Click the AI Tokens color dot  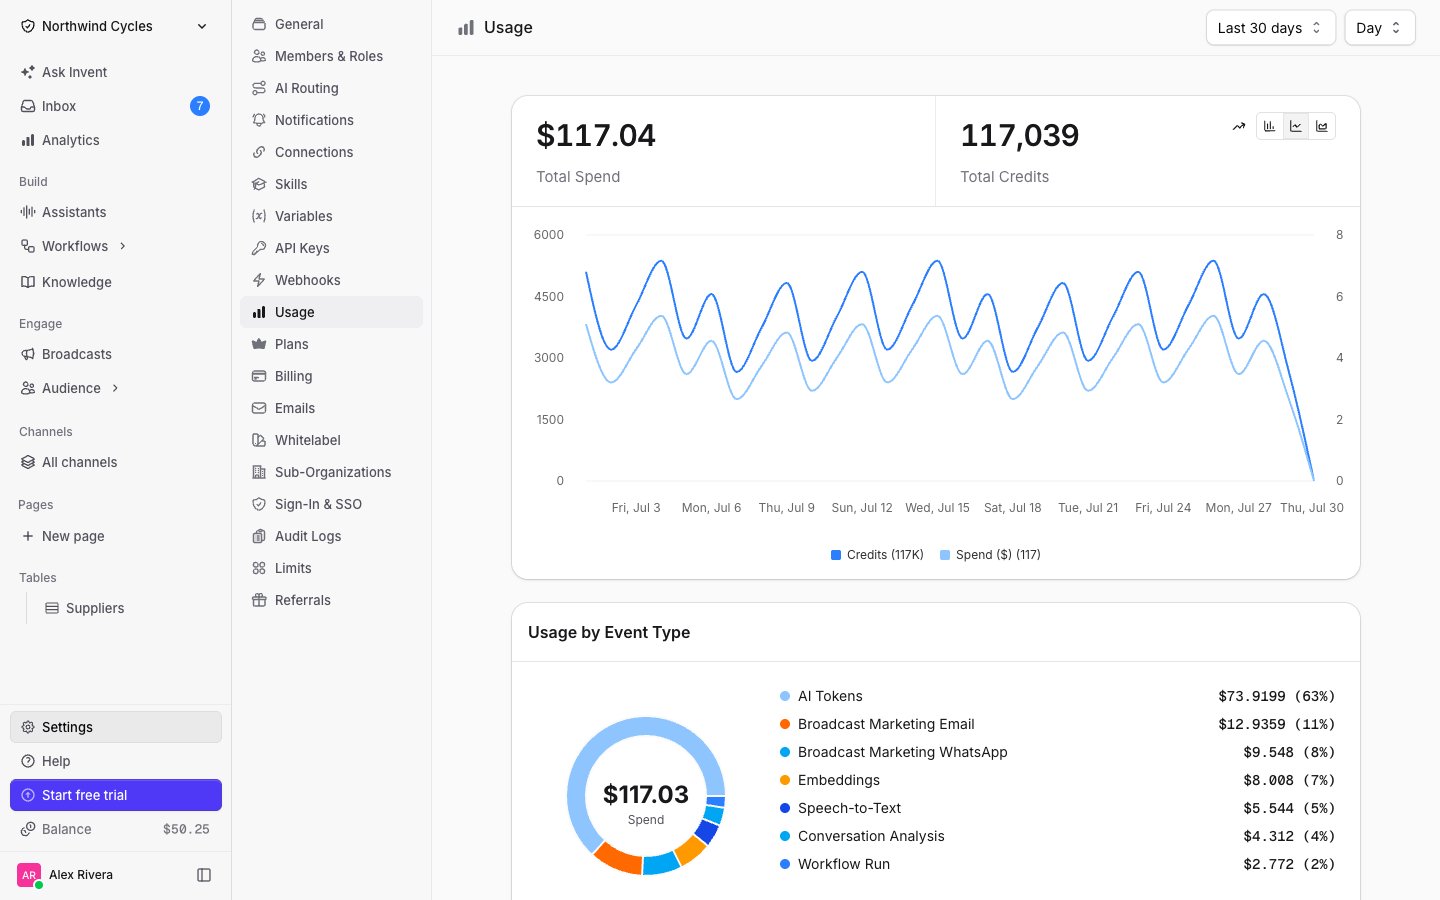tap(785, 696)
